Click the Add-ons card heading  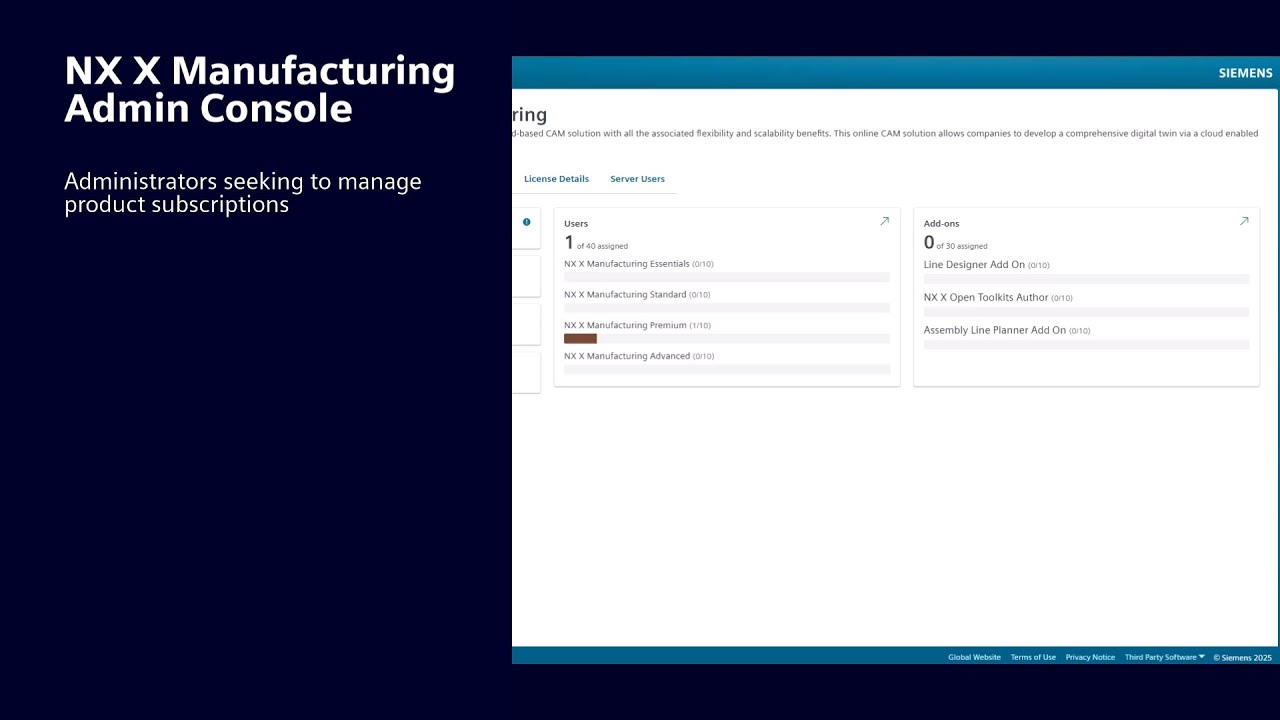tap(941, 224)
